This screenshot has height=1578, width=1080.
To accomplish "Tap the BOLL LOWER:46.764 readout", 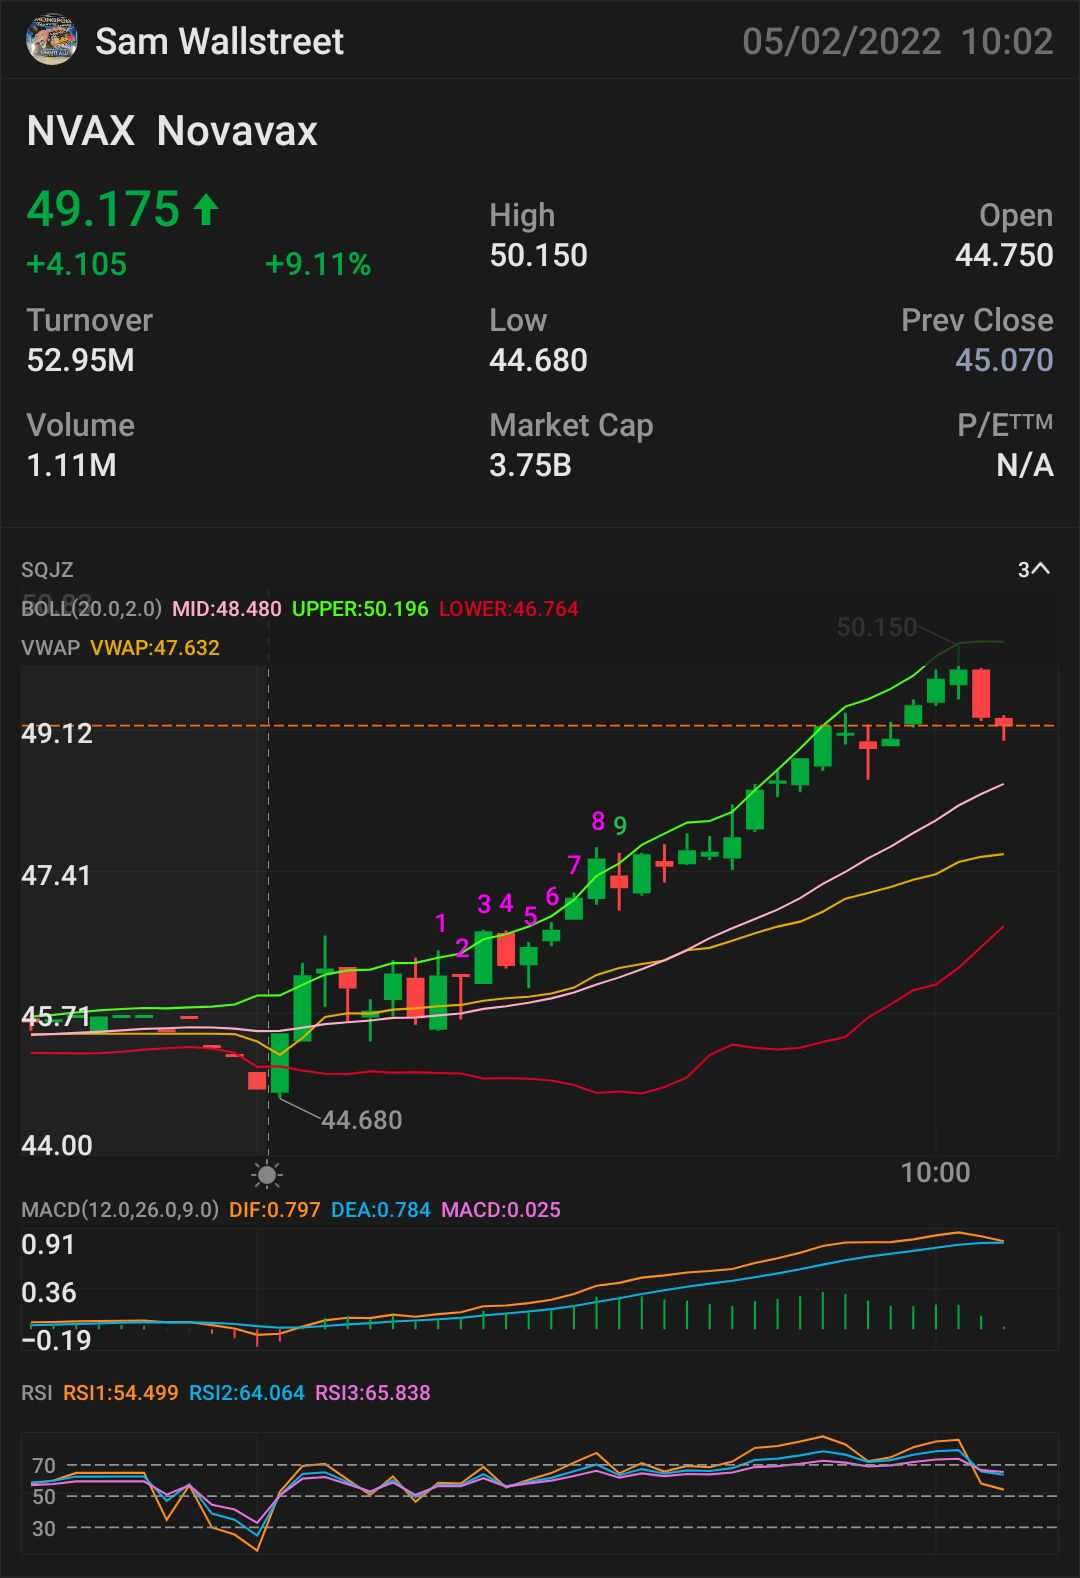I will pos(509,609).
